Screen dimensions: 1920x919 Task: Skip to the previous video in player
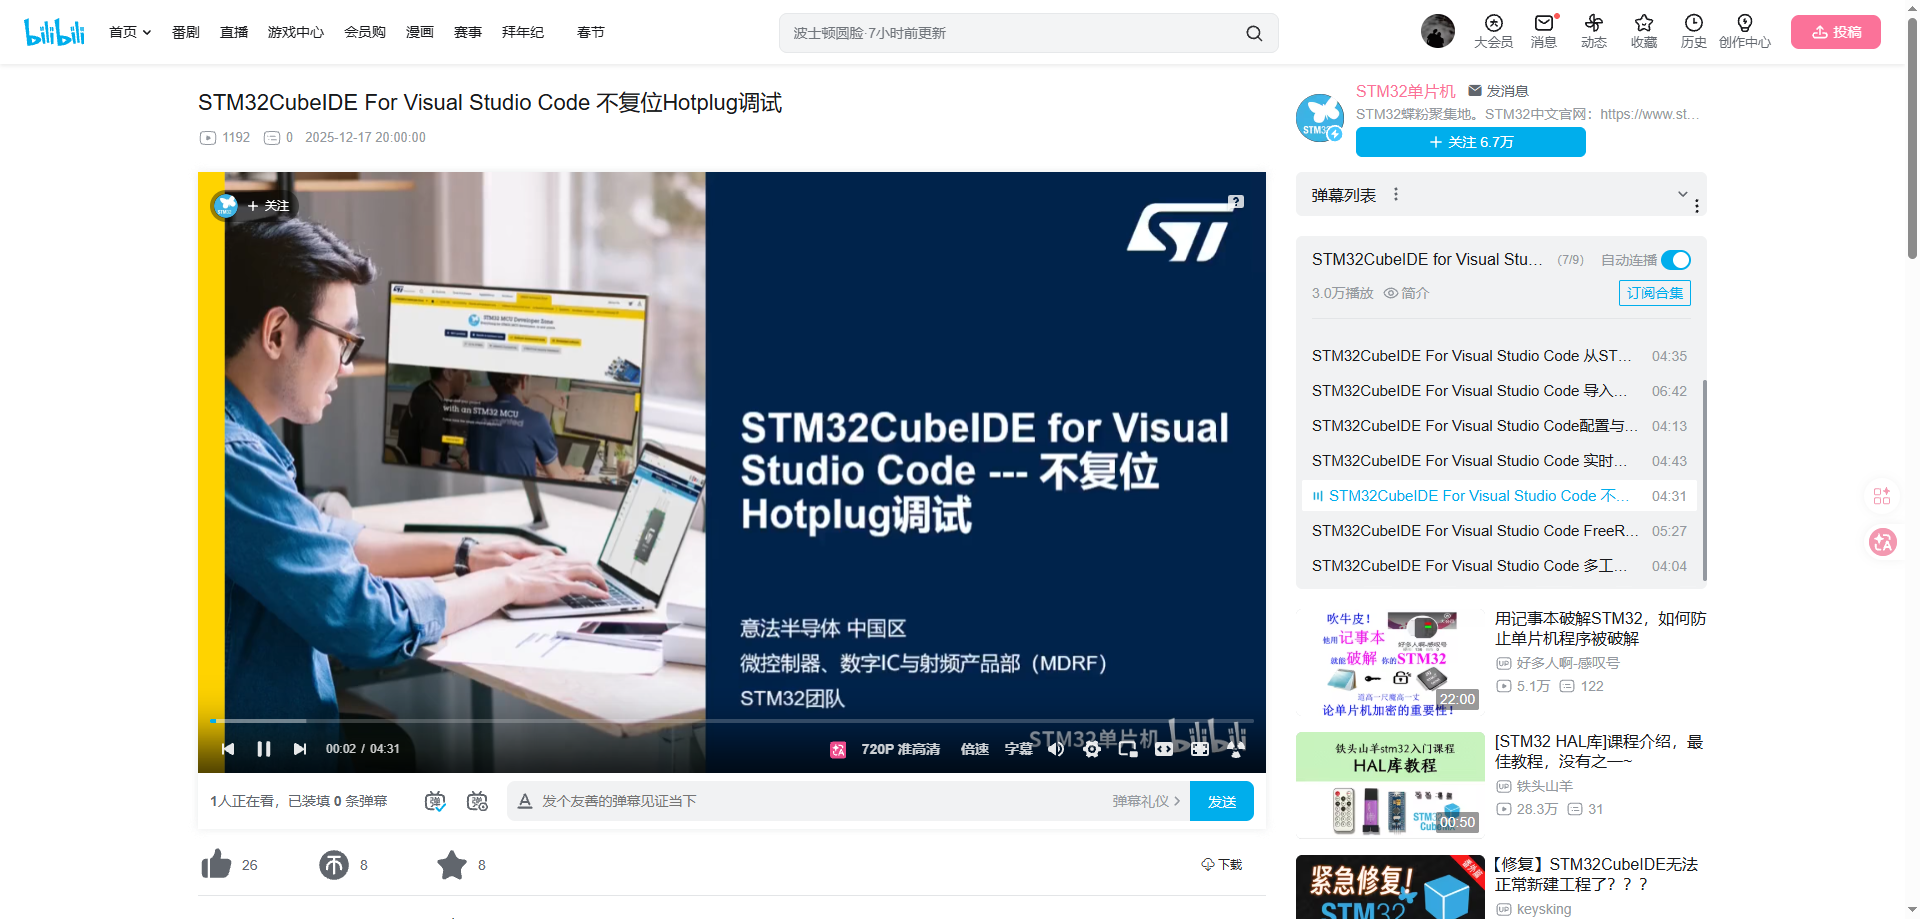pyautogui.click(x=228, y=749)
